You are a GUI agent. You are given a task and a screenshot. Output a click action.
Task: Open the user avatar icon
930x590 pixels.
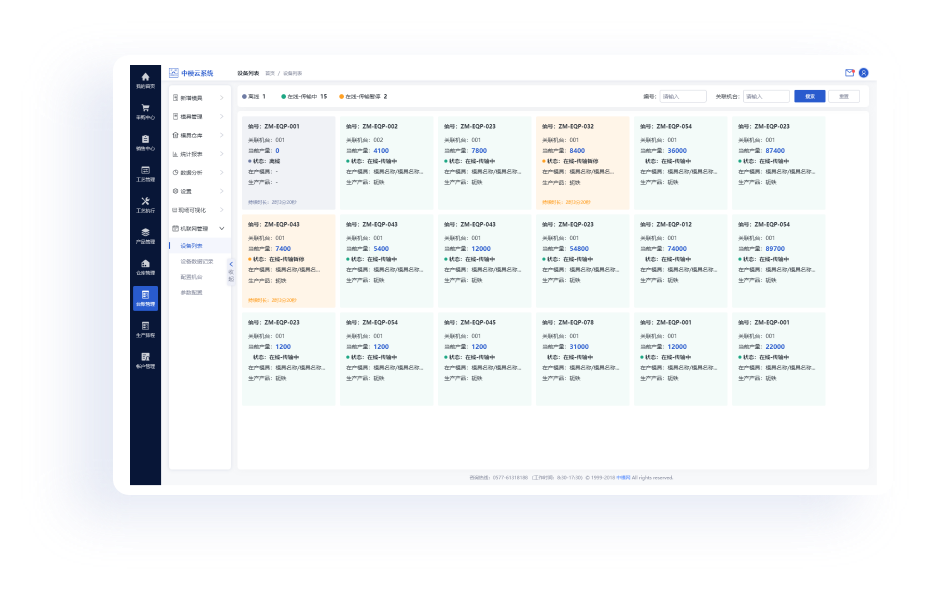tap(864, 73)
